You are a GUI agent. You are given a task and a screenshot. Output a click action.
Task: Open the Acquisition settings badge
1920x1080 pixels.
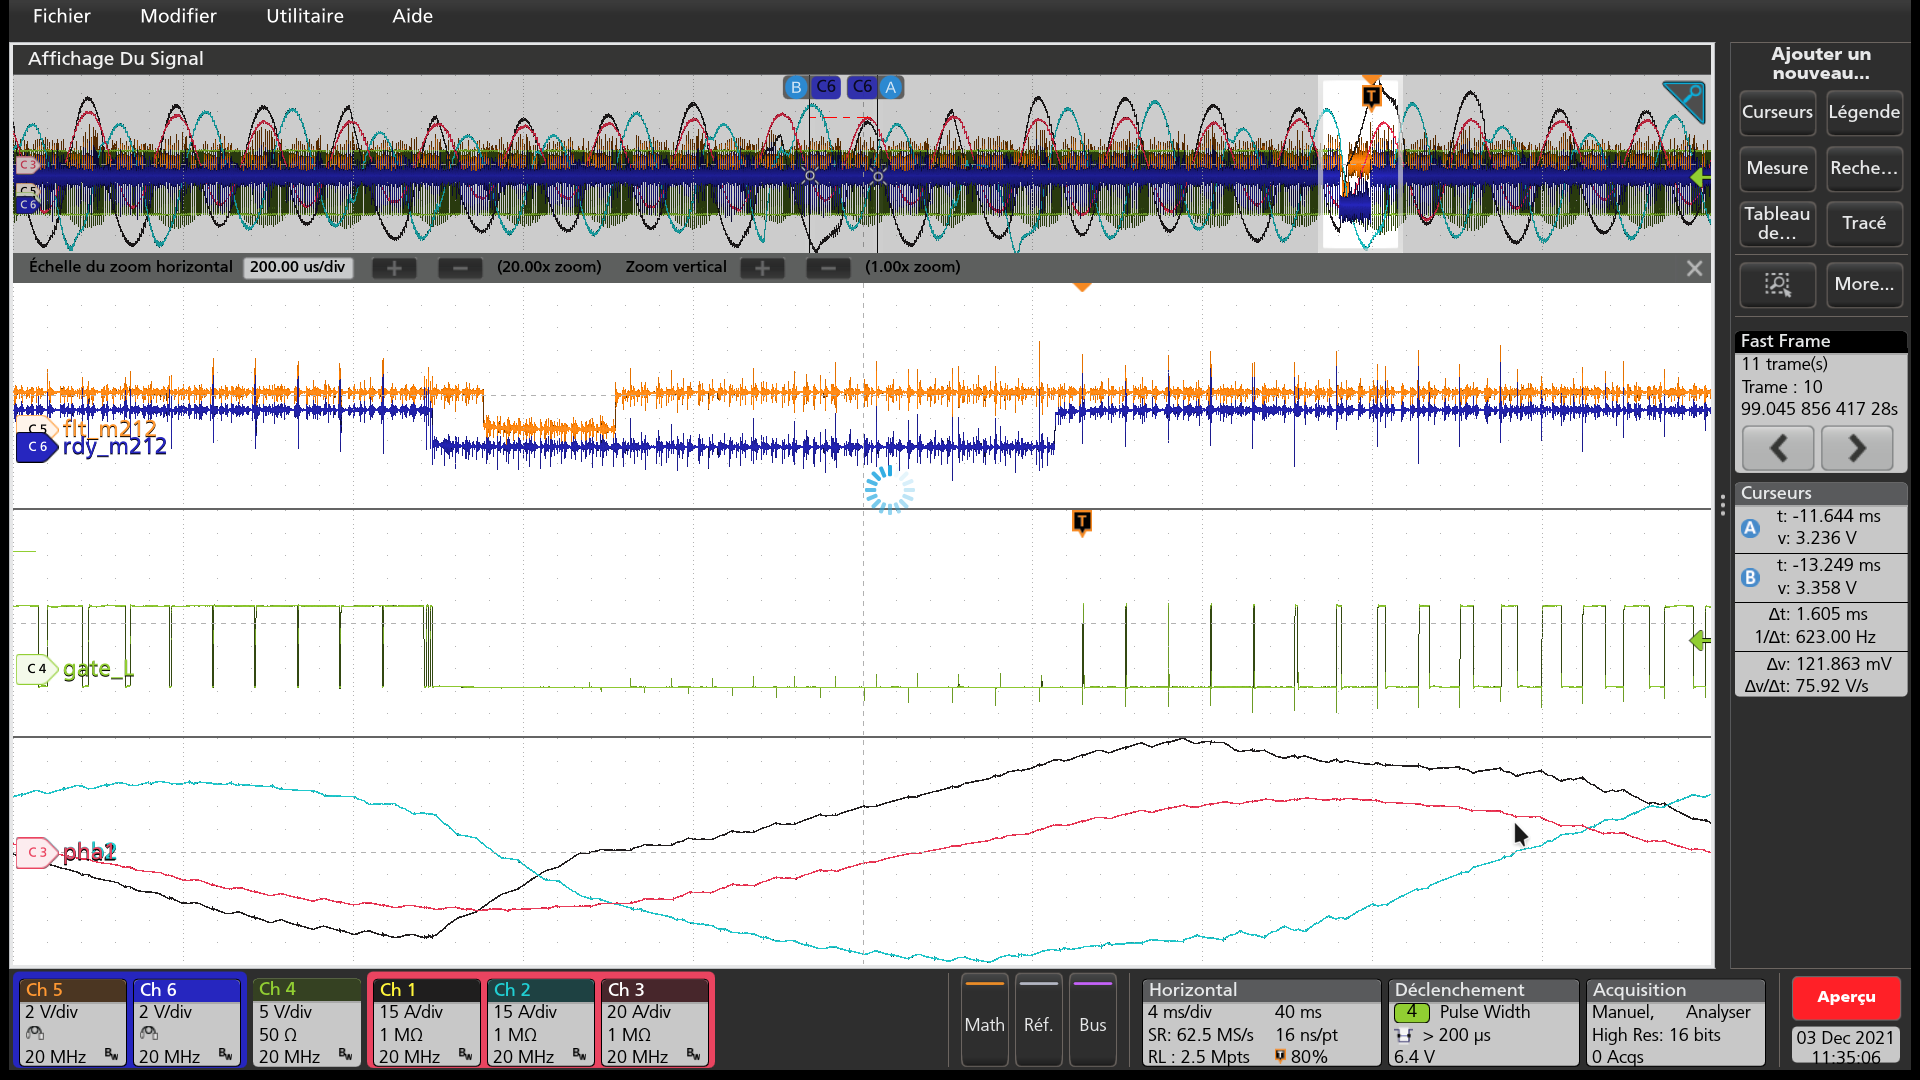(x=1675, y=1022)
